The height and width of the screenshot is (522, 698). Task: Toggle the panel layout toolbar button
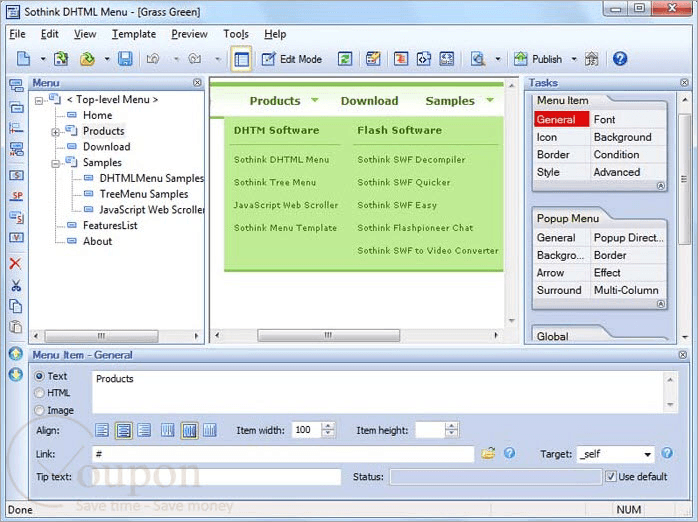click(x=241, y=59)
